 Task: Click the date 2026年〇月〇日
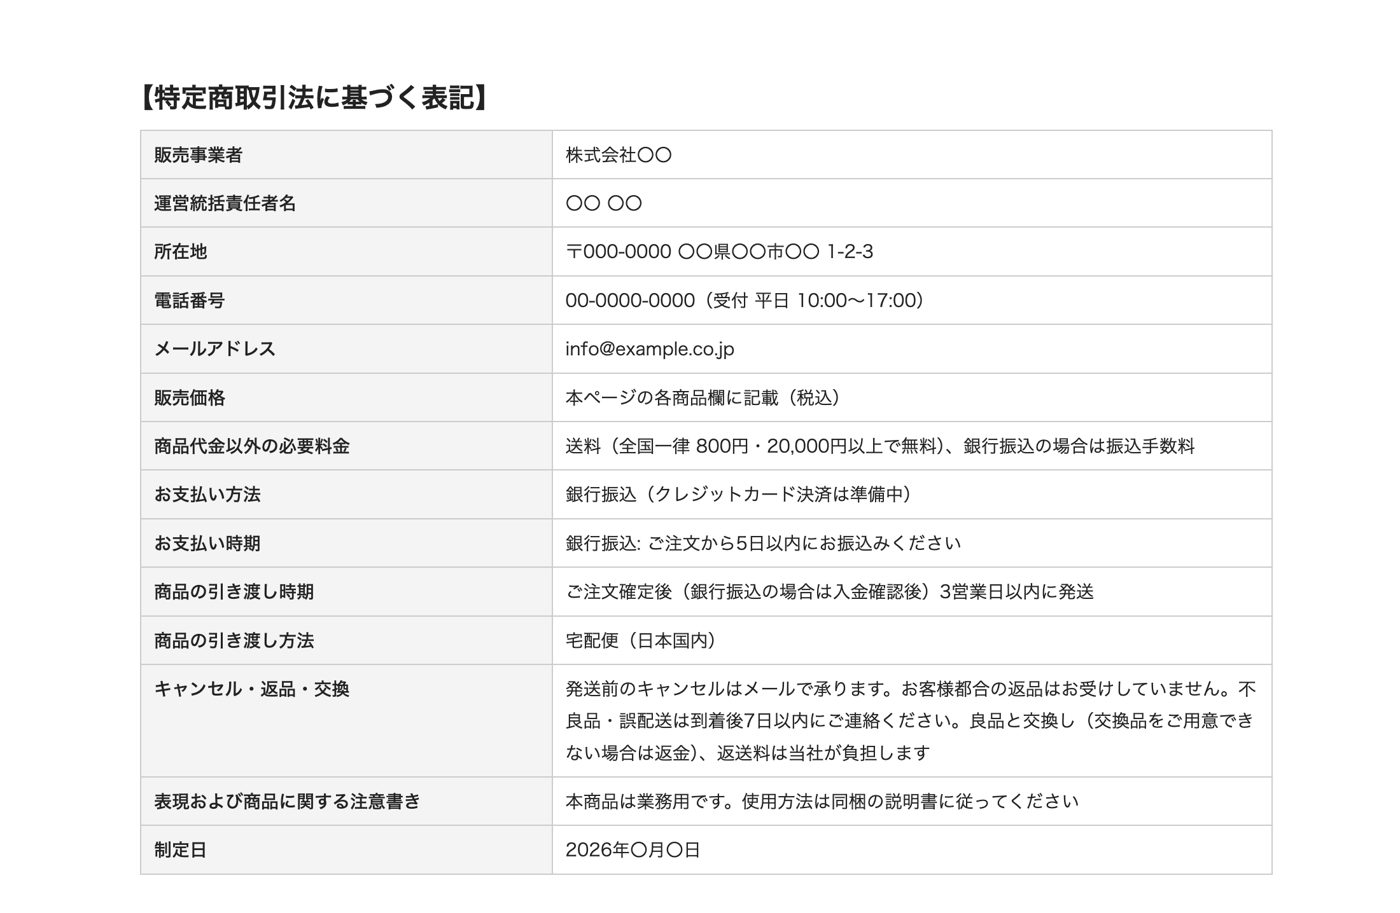tap(633, 850)
